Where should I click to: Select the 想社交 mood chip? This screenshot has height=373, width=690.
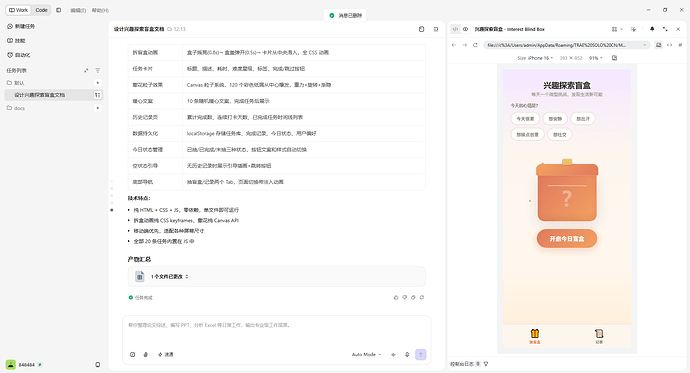click(x=560, y=135)
